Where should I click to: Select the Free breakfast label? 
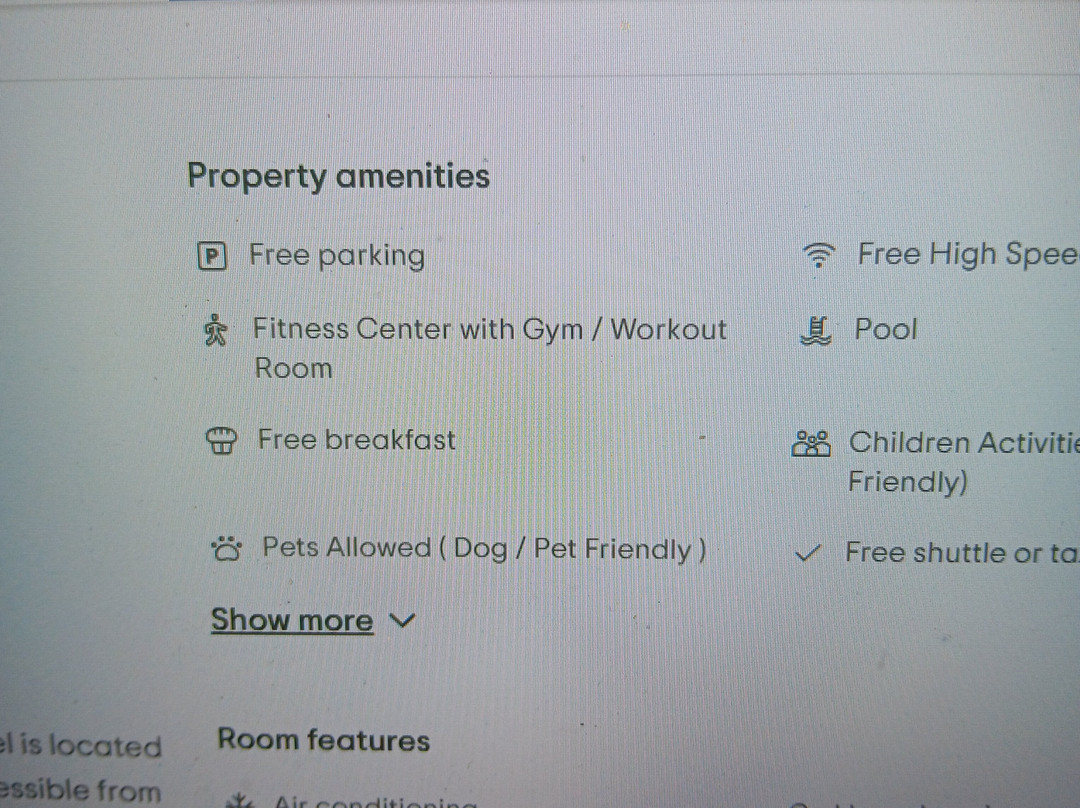[356, 440]
